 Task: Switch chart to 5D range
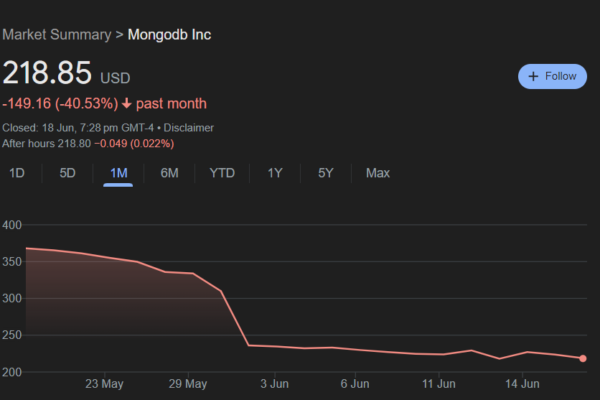pos(67,173)
